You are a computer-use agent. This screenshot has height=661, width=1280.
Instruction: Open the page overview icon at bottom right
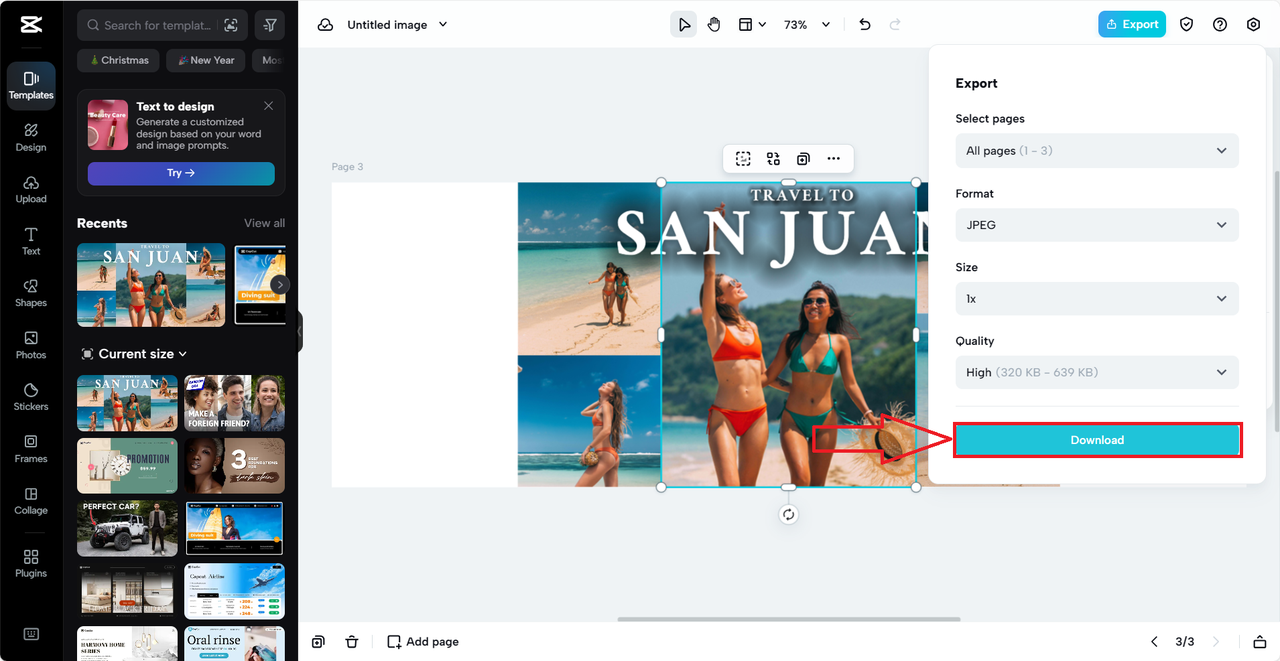click(1260, 642)
